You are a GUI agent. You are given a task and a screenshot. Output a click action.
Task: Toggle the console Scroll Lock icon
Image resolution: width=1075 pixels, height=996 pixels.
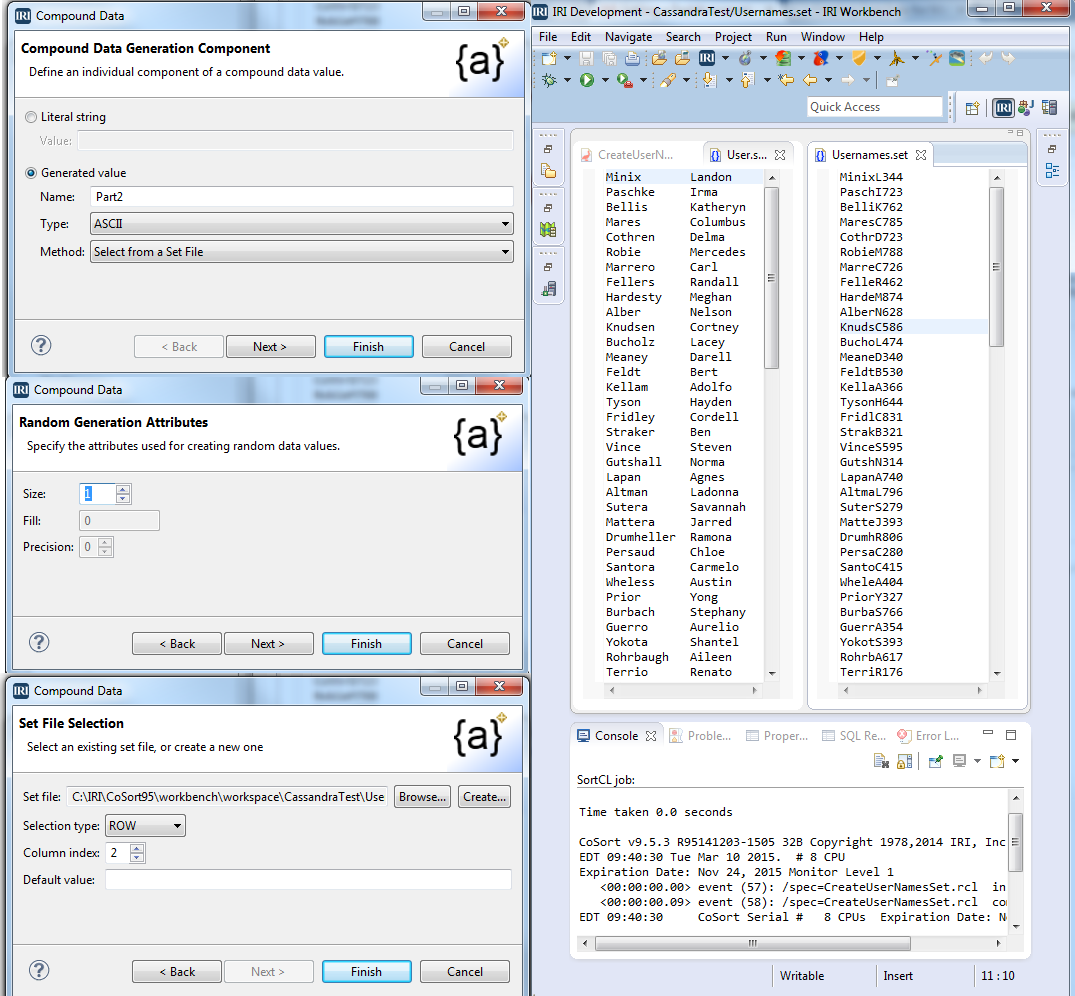click(x=905, y=761)
